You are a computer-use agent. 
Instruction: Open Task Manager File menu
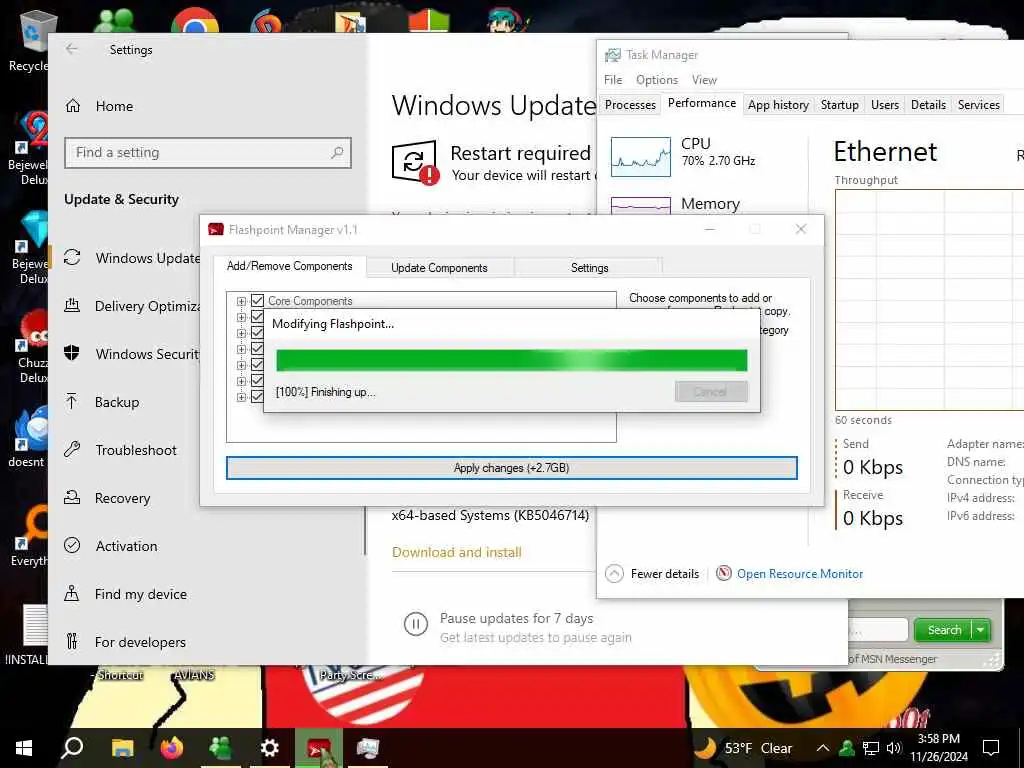click(x=613, y=80)
